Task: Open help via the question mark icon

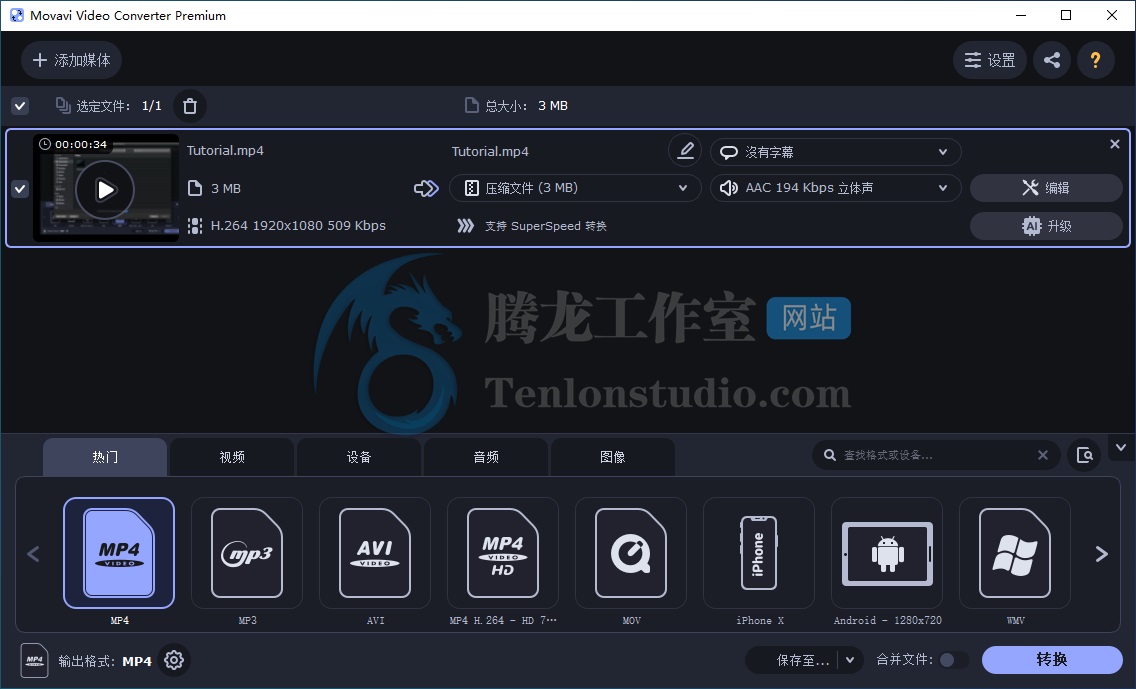Action: [1095, 60]
